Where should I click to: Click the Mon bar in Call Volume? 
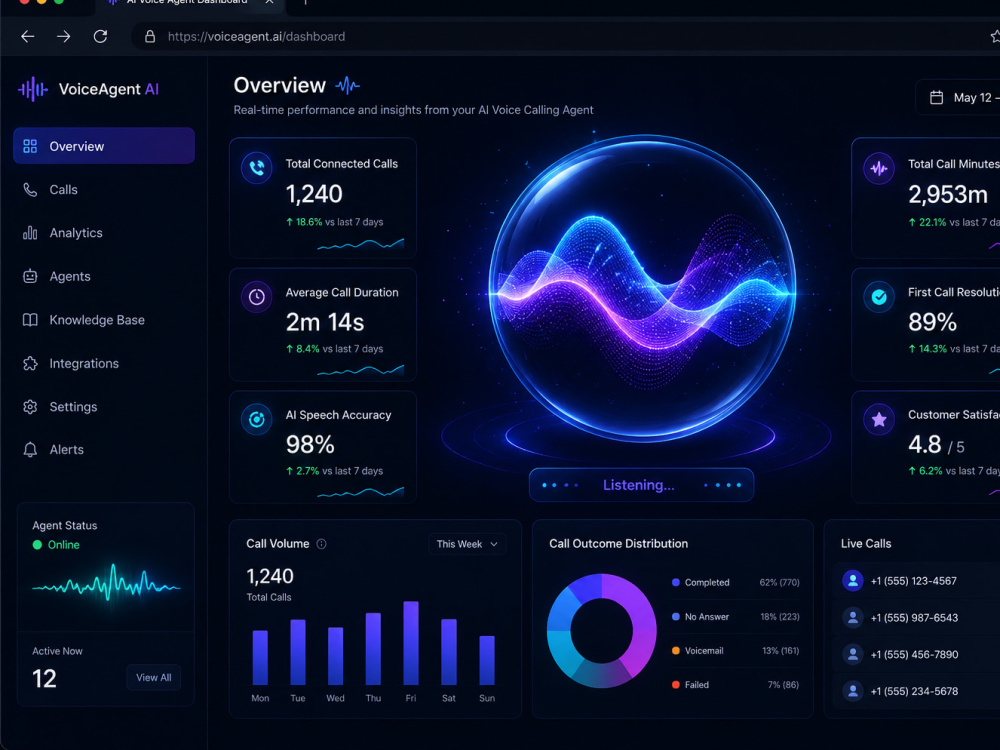pyautogui.click(x=260, y=658)
